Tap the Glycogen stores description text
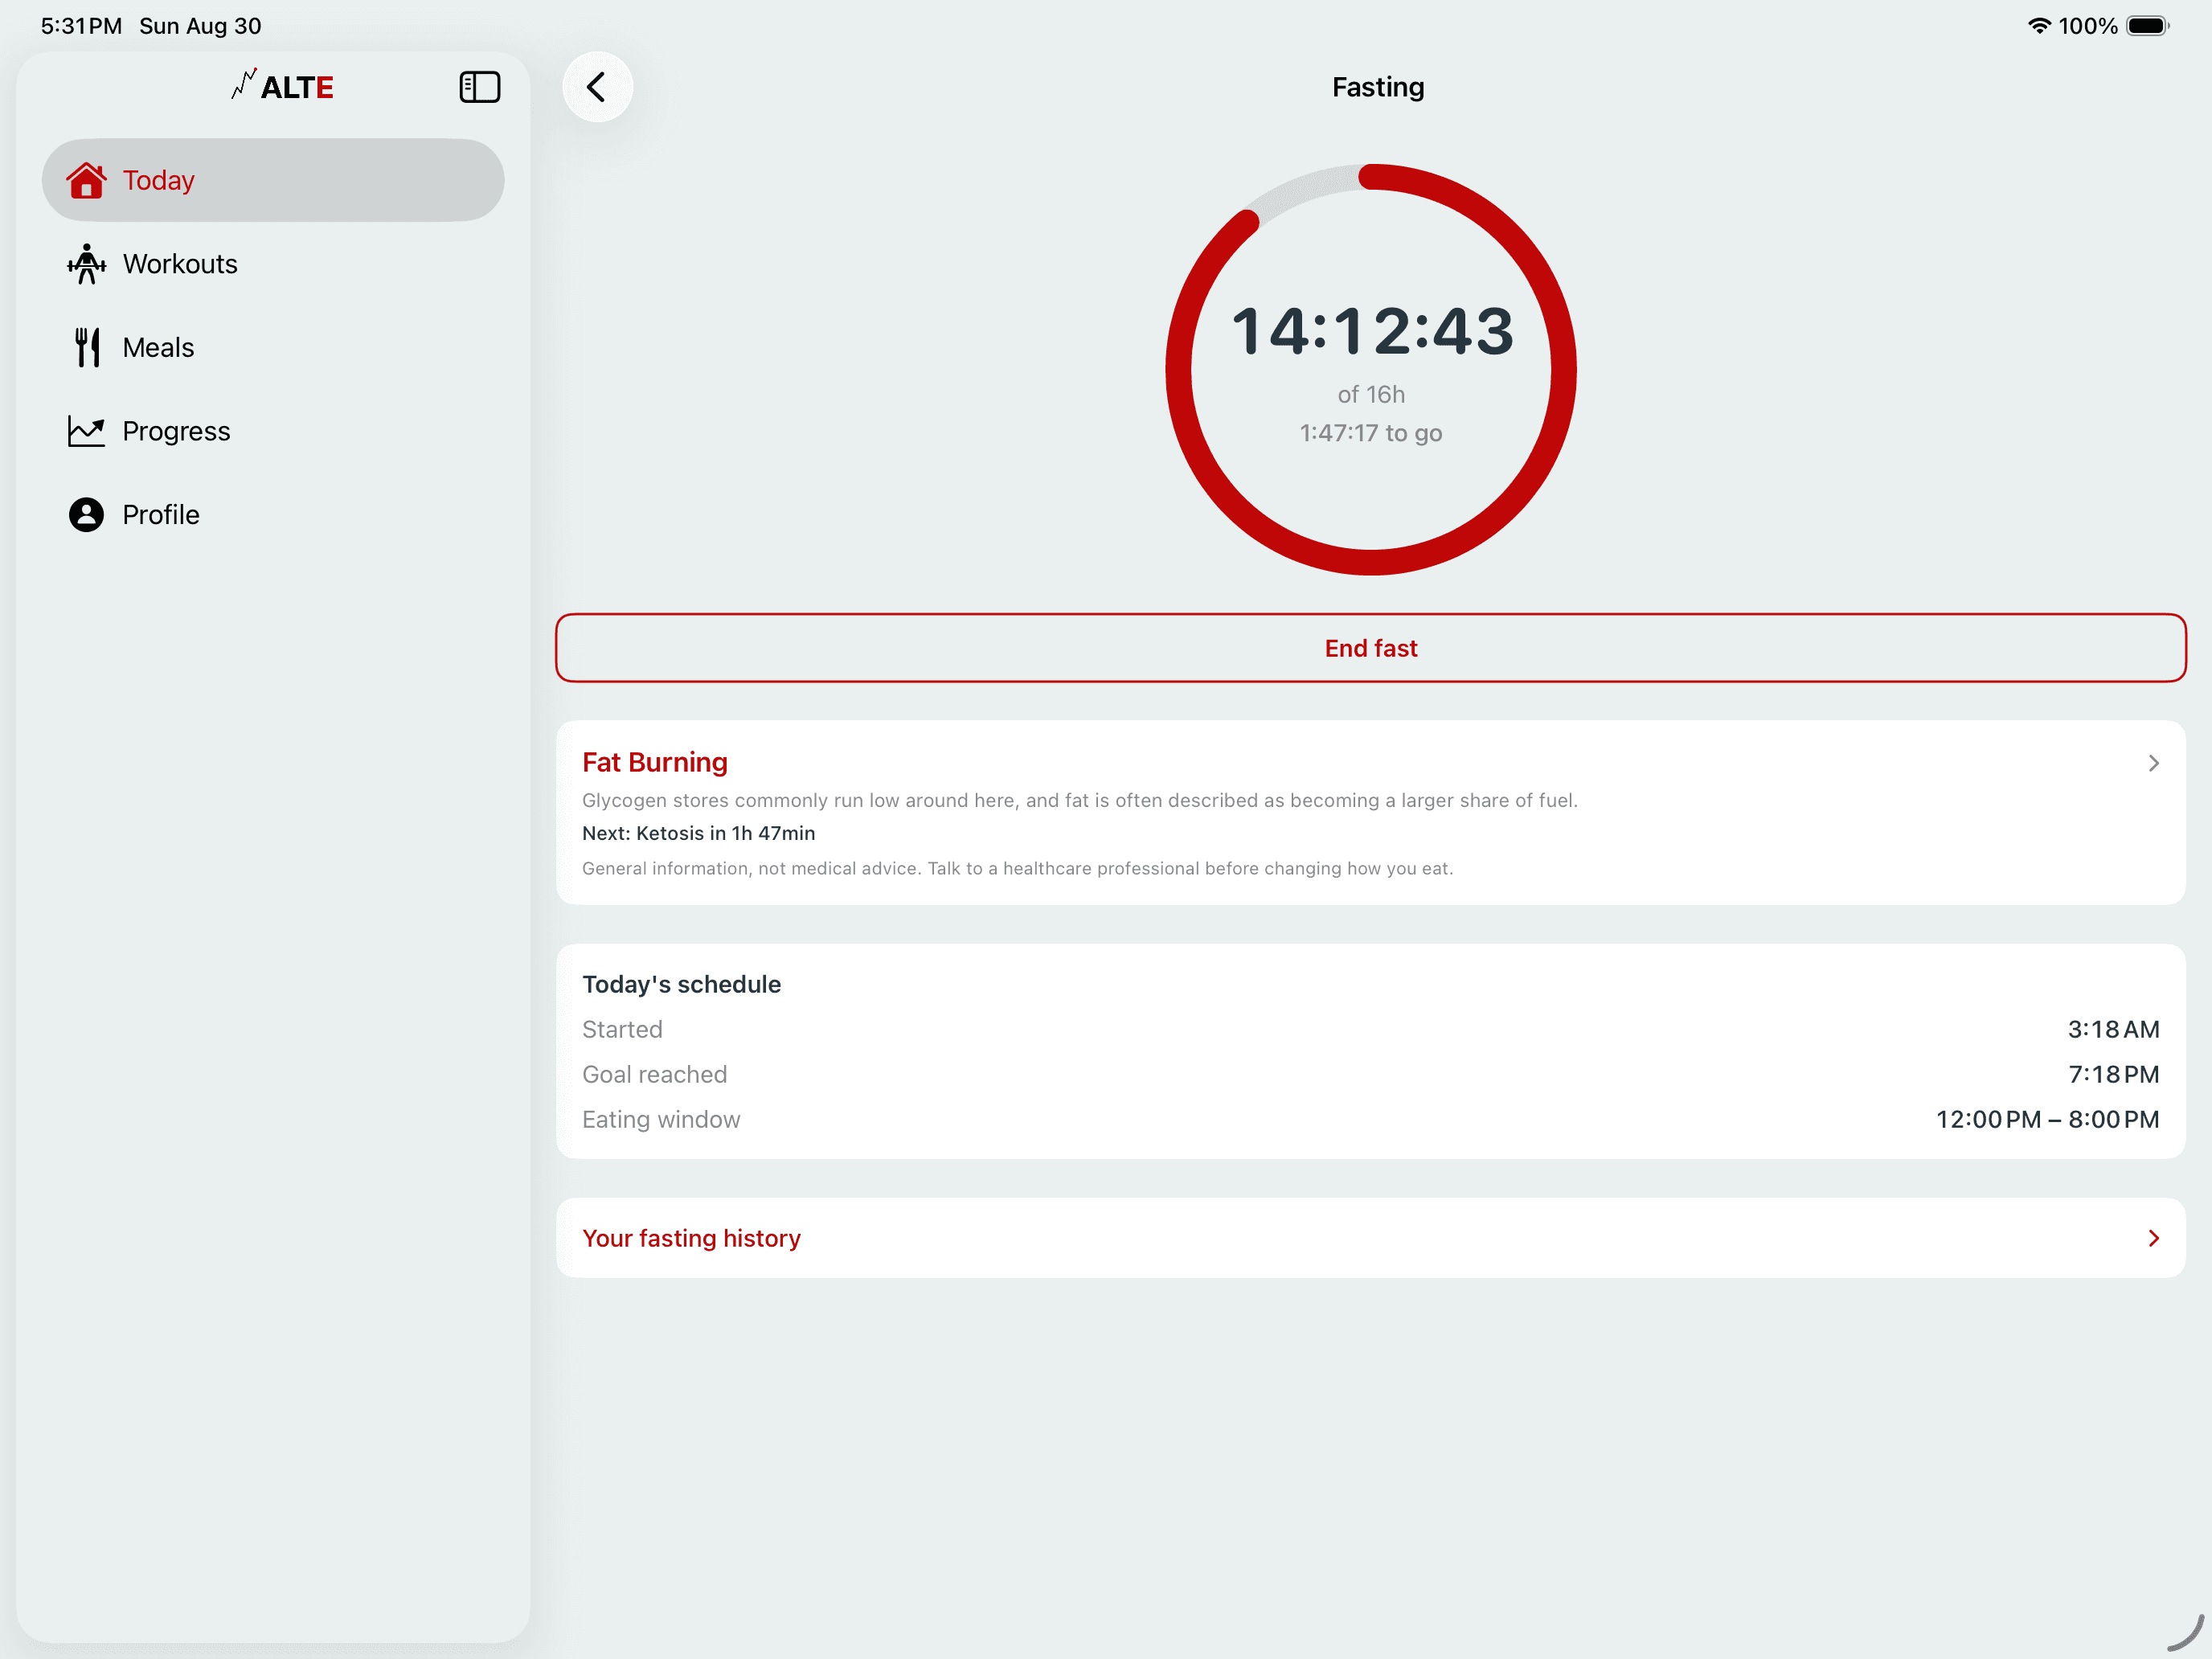Image resolution: width=2212 pixels, height=1659 pixels. tap(1079, 800)
